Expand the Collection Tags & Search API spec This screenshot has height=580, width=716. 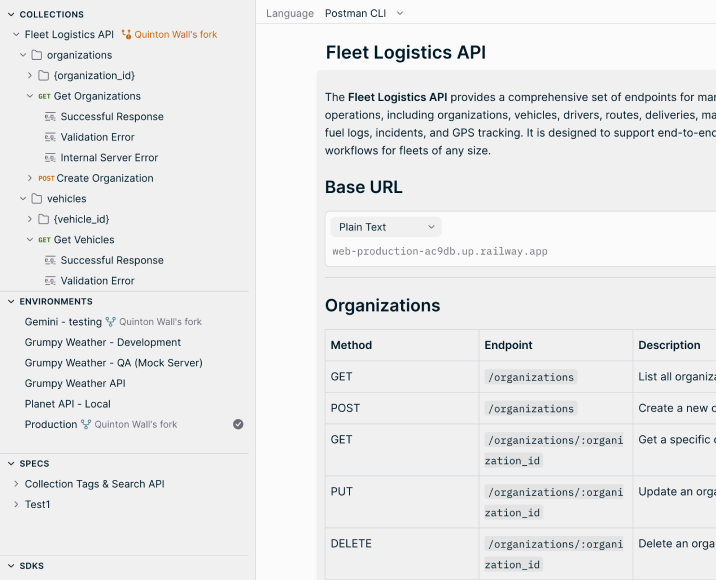(x=16, y=484)
